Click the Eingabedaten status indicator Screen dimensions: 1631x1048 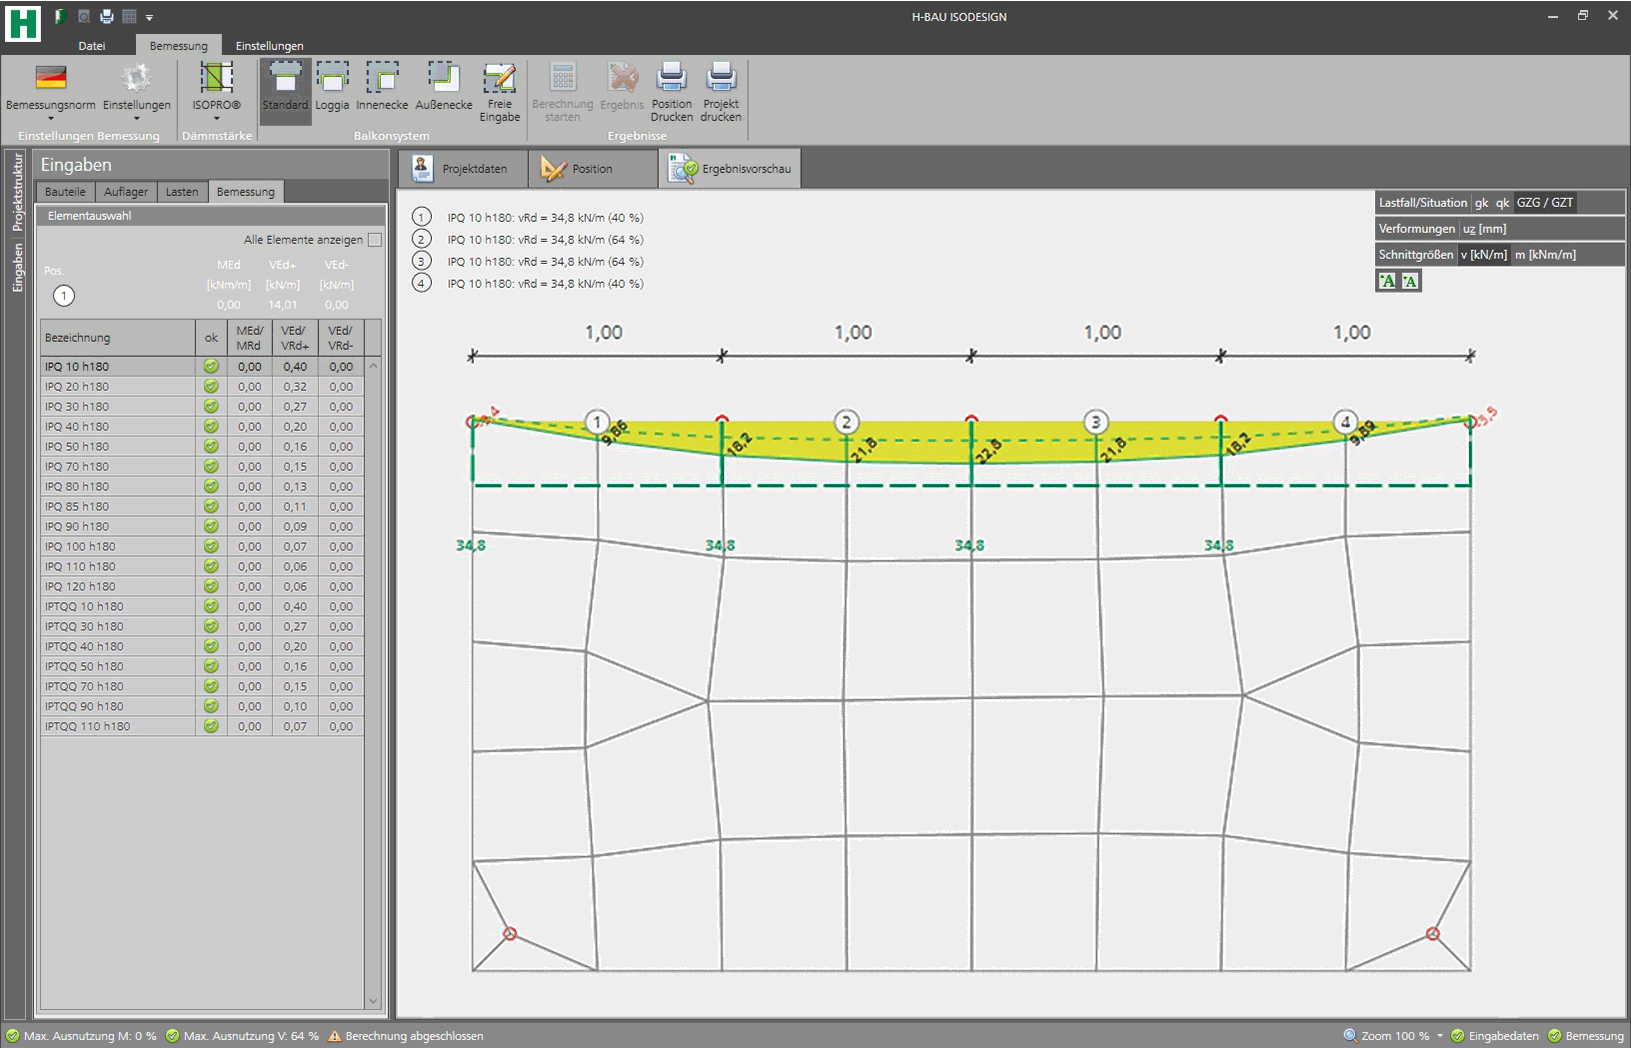pyautogui.click(x=1495, y=1036)
